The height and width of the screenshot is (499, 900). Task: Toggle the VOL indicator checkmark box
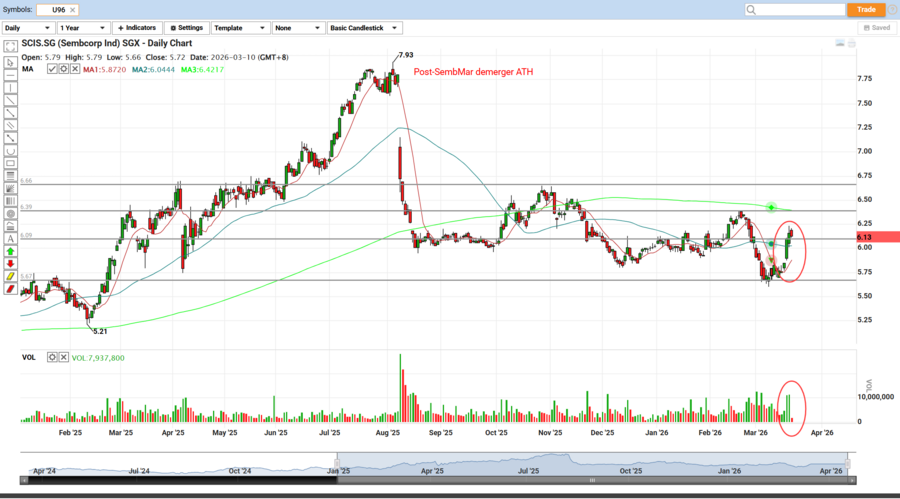(51, 357)
